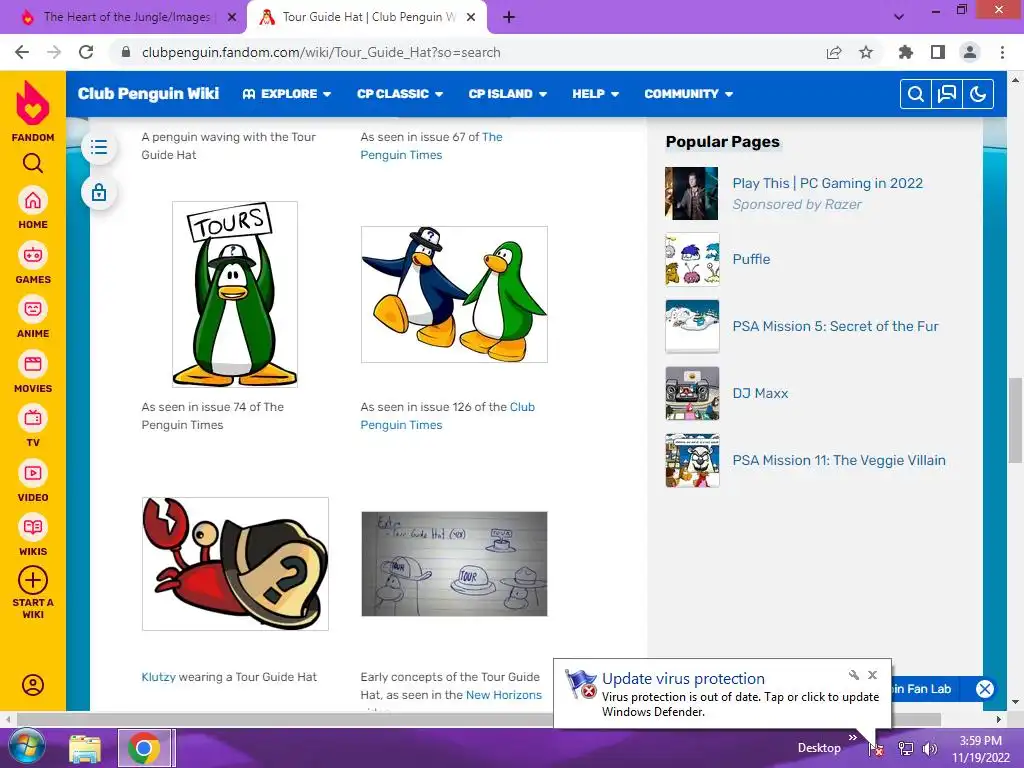Screen dimensions: 1024x768
Task: Bookmark this page with the star
Action: [866, 52]
